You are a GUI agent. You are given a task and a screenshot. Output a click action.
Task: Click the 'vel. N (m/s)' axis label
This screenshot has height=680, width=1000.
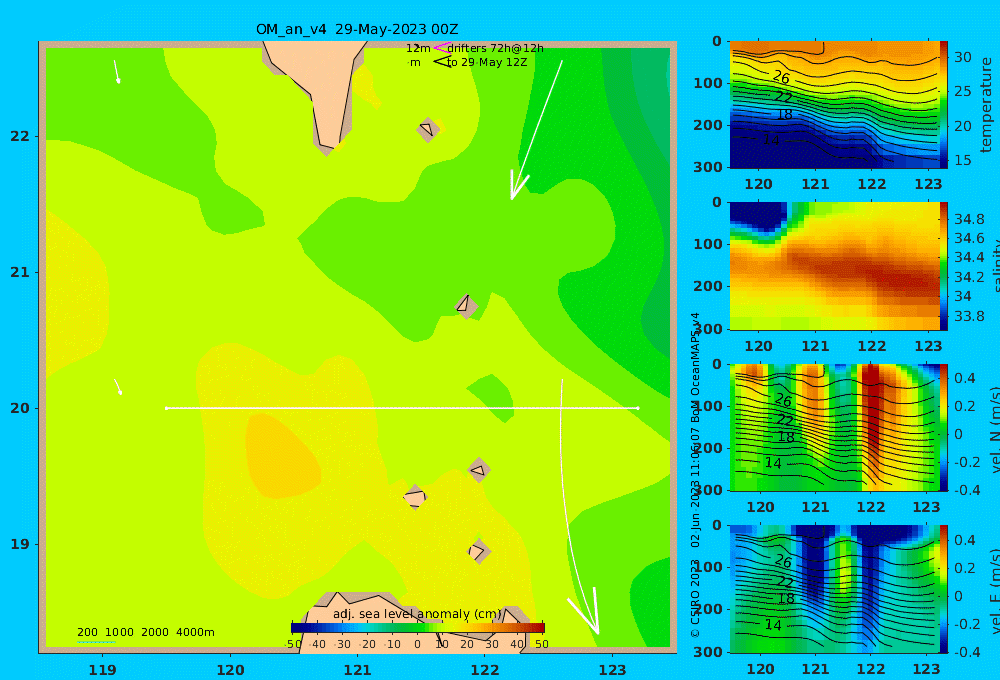tap(994, 429)
